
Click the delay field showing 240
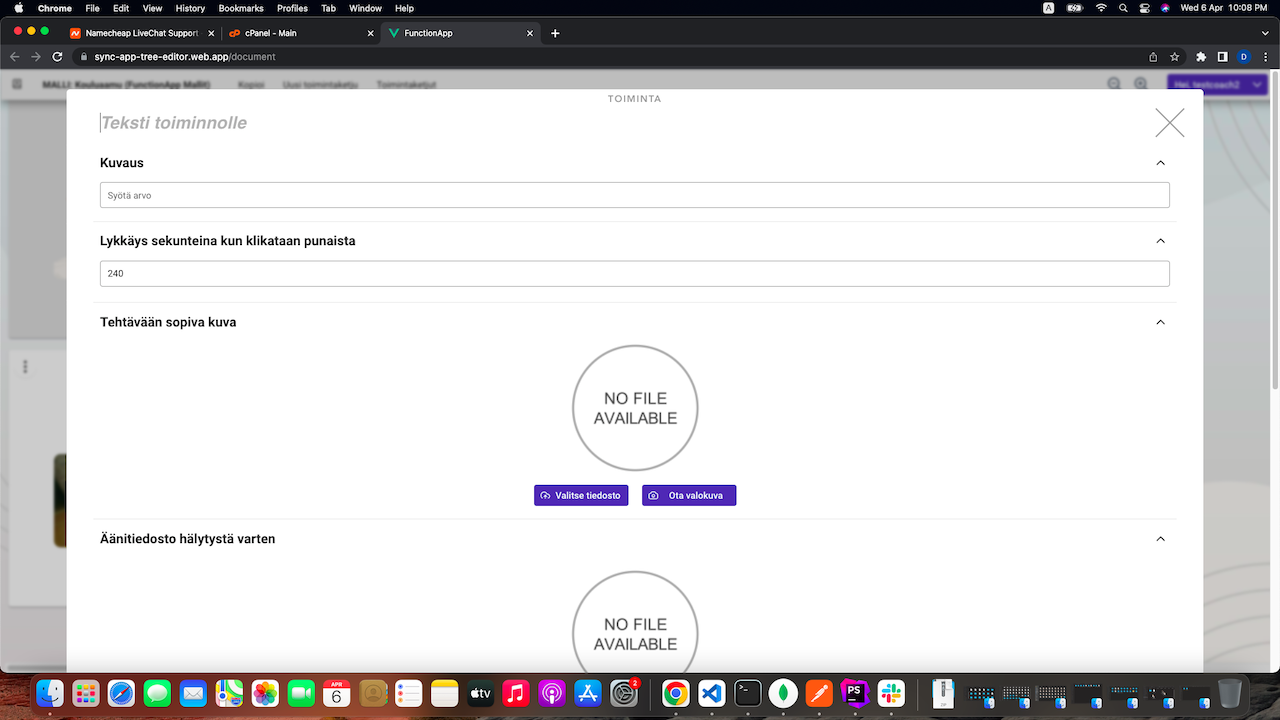(x=634, y=273)
